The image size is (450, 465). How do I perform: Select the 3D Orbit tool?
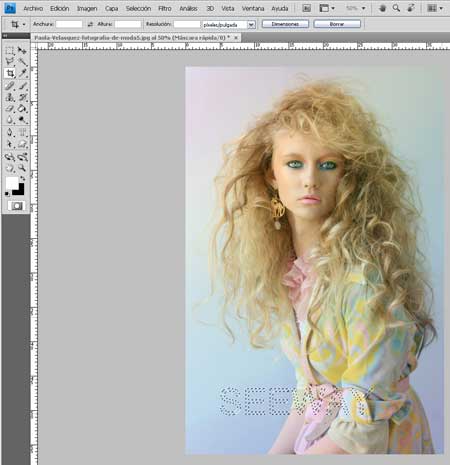pyautogui.click(x=22, y=157)
